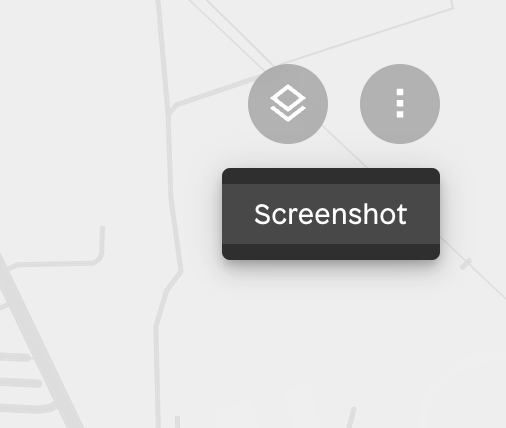Click the three-dot more options button

pyautogui.click(x=400, y=104)
